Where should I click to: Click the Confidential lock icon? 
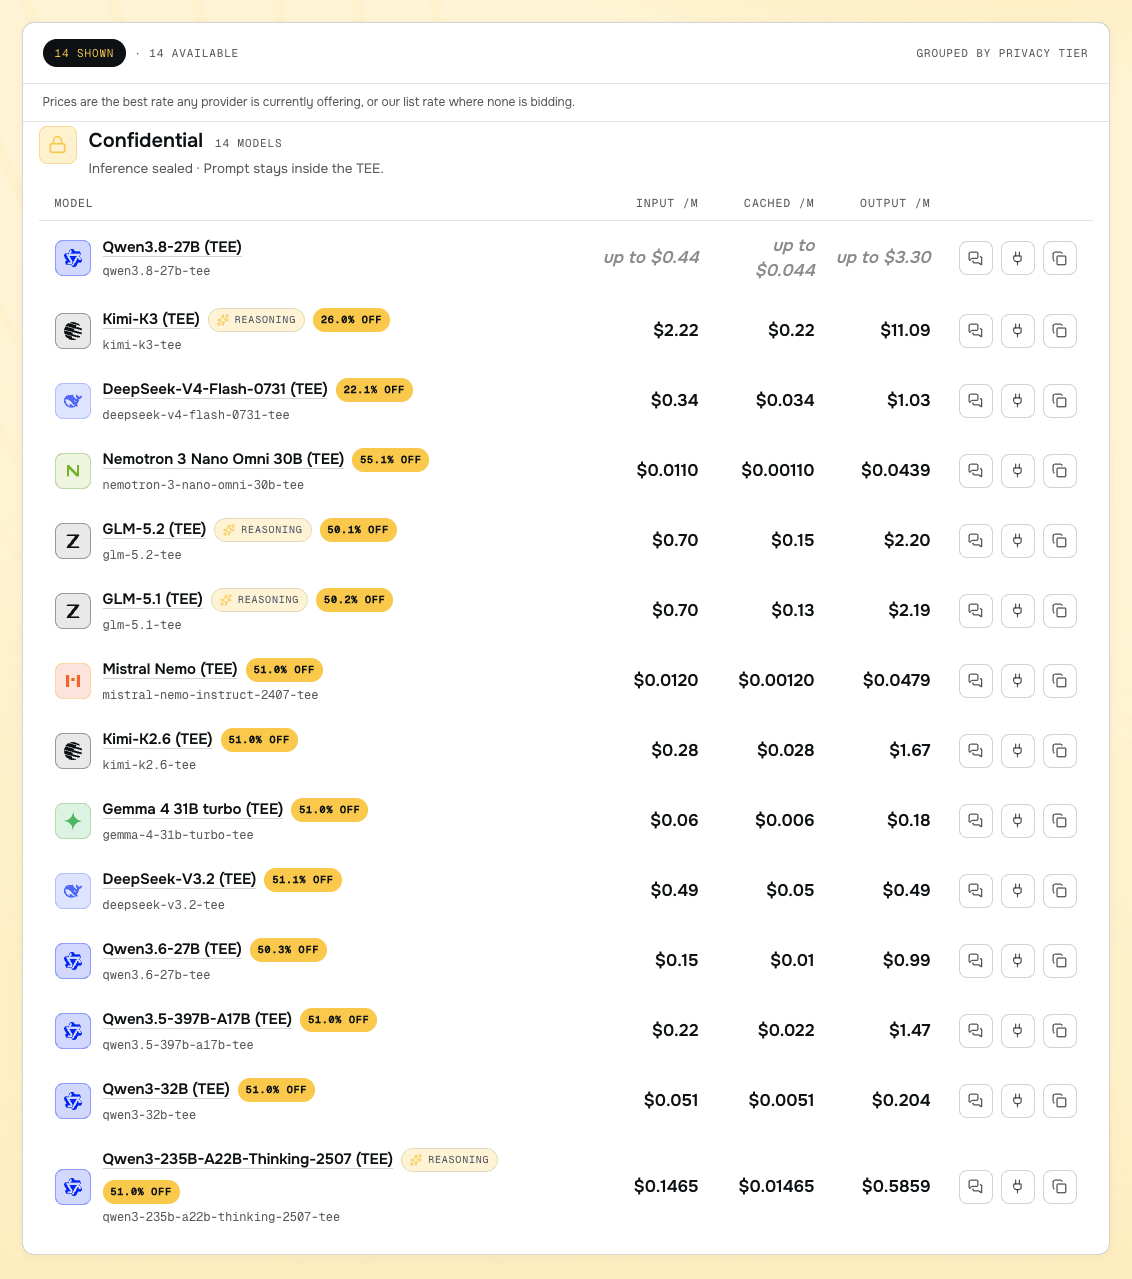click(58, 145)
